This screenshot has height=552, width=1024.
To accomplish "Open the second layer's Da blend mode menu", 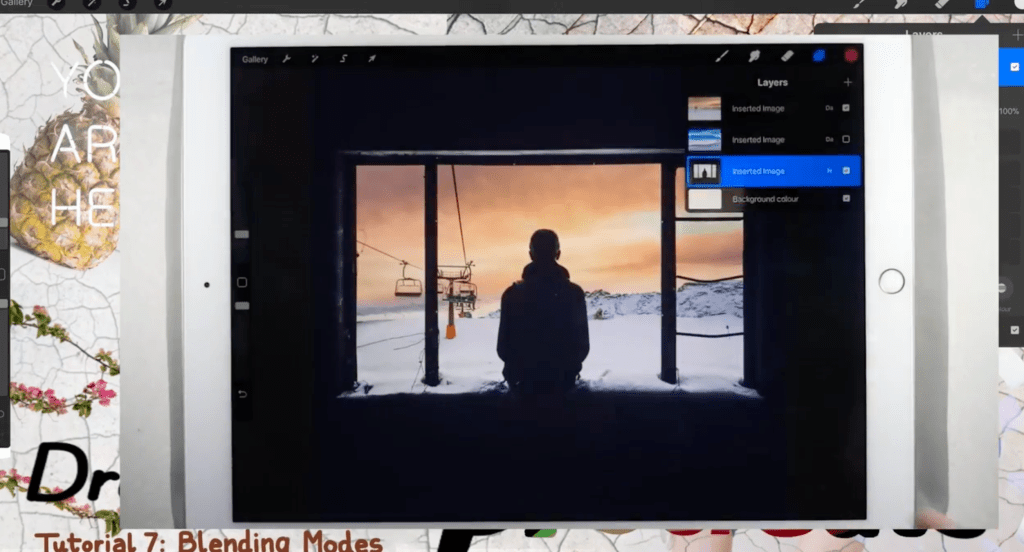I will (829, 139).
